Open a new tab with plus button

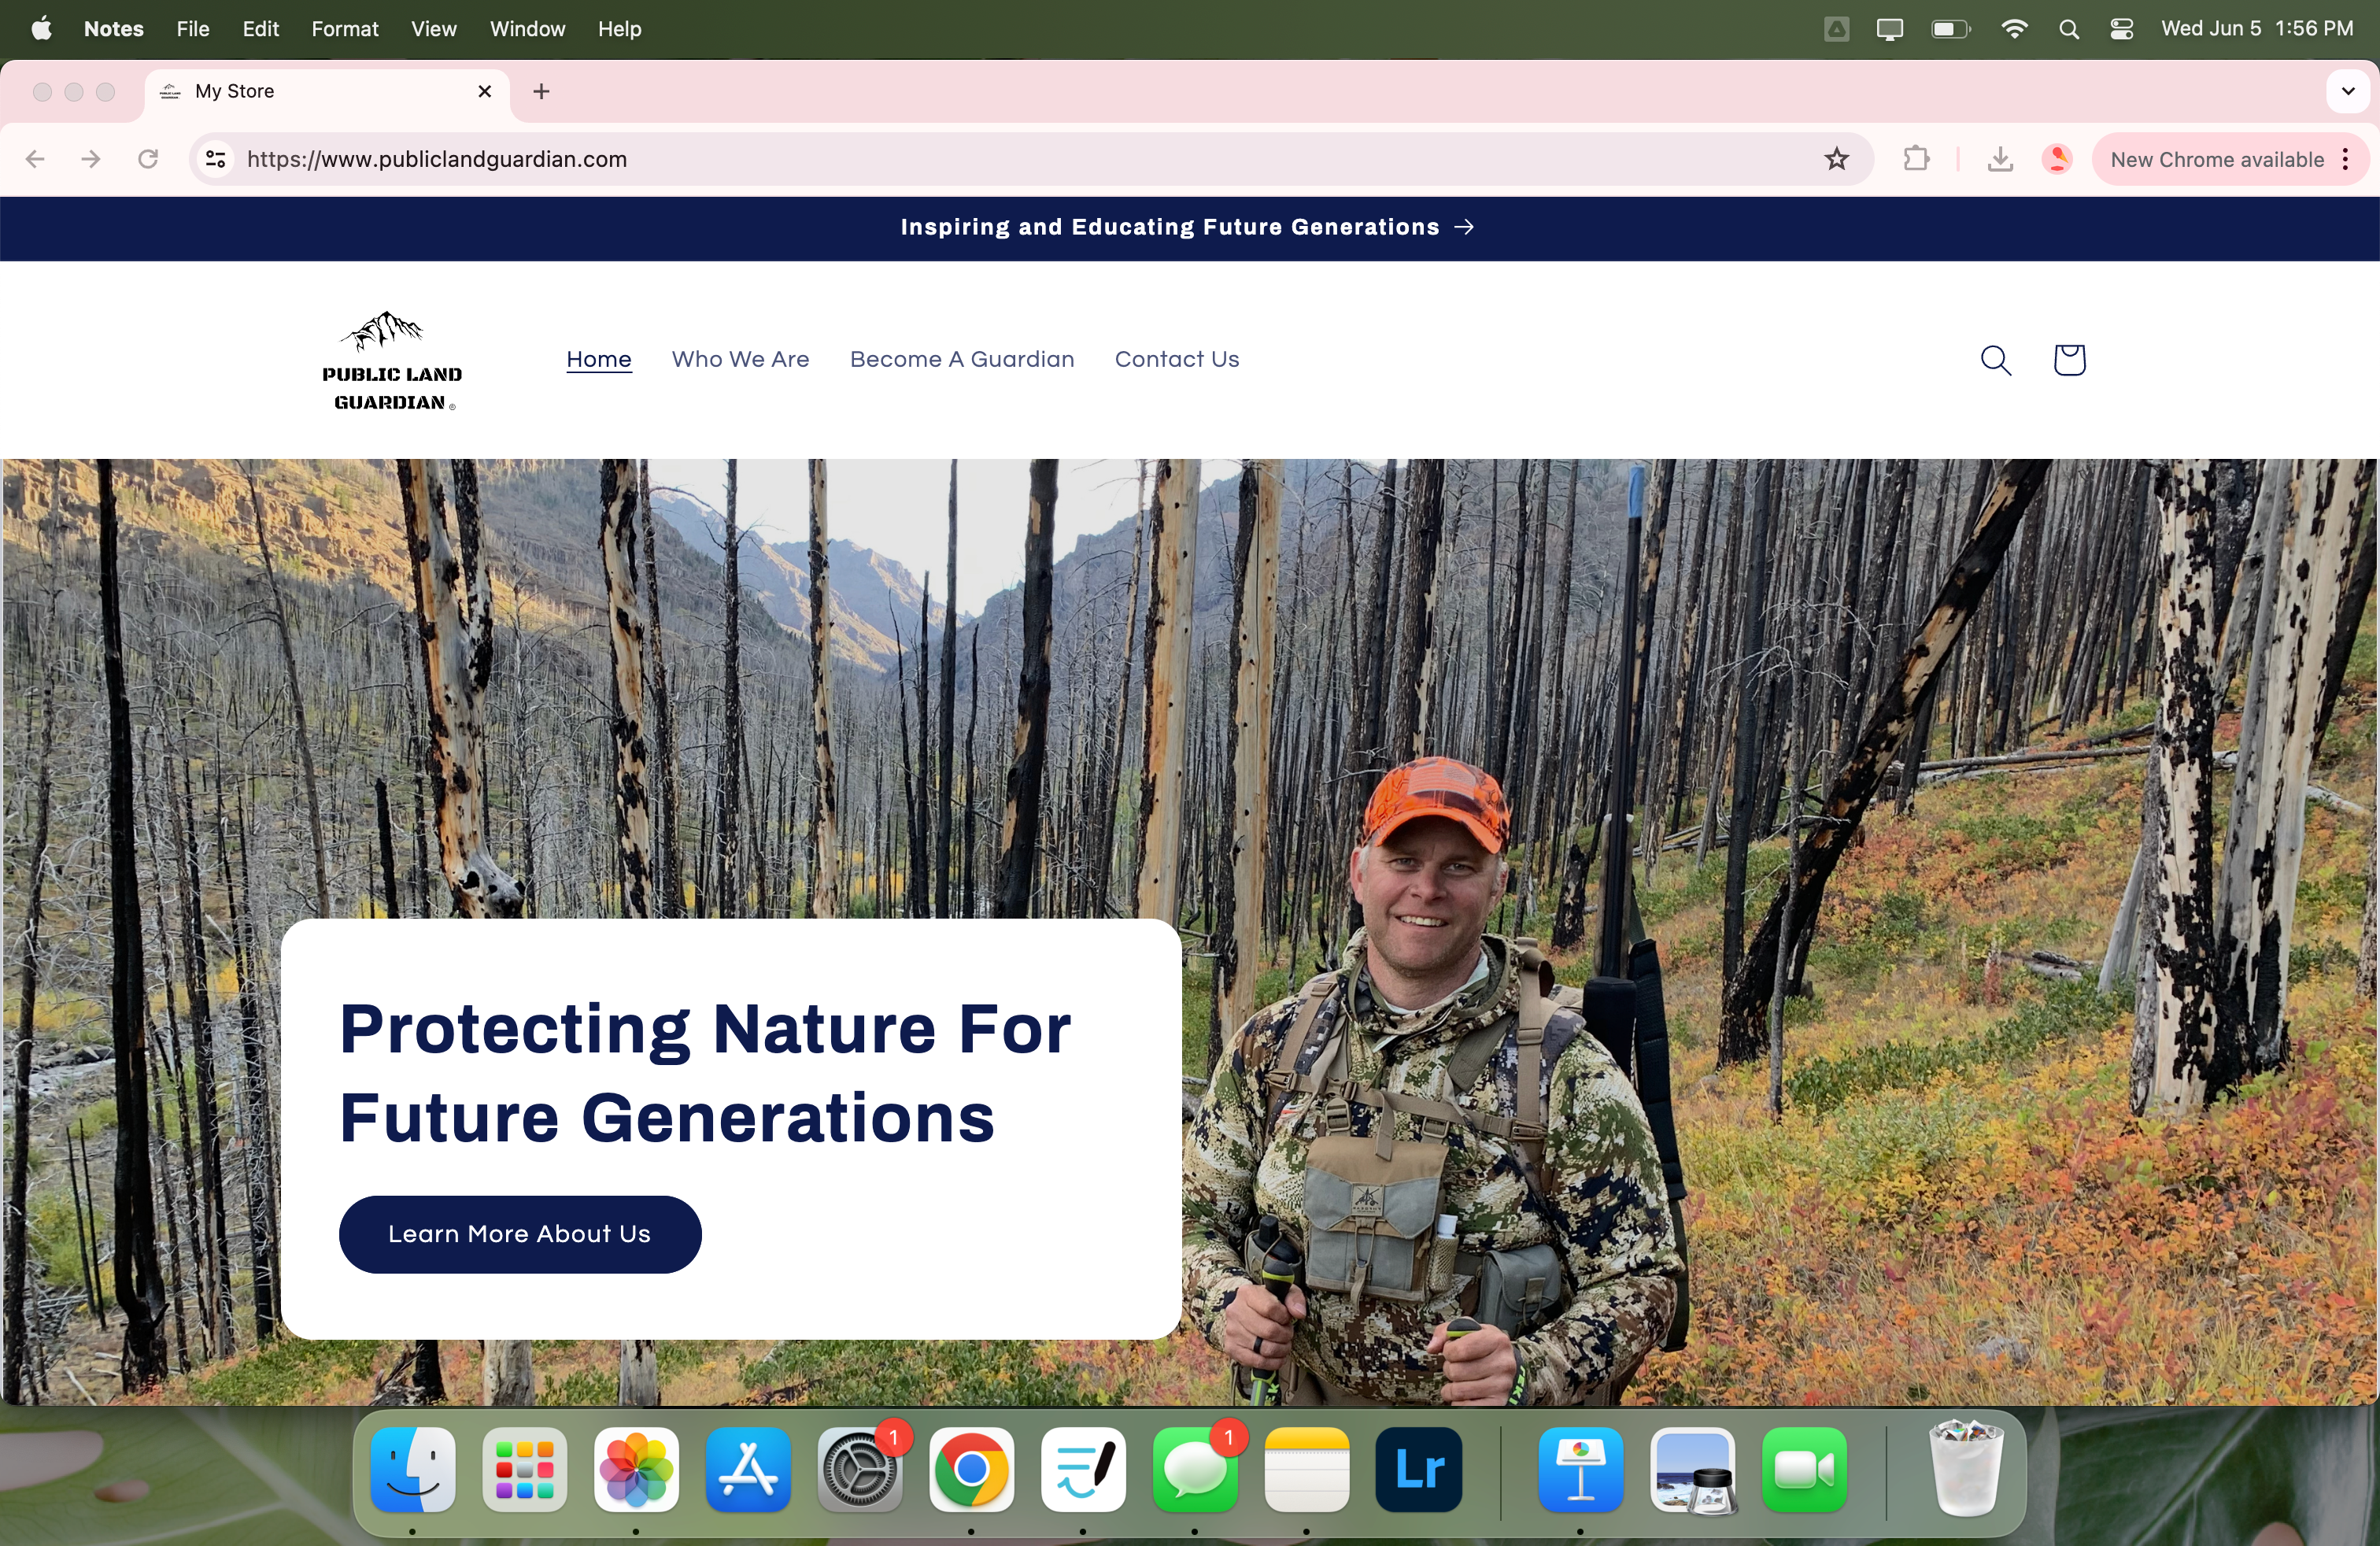tap(541, 91)
